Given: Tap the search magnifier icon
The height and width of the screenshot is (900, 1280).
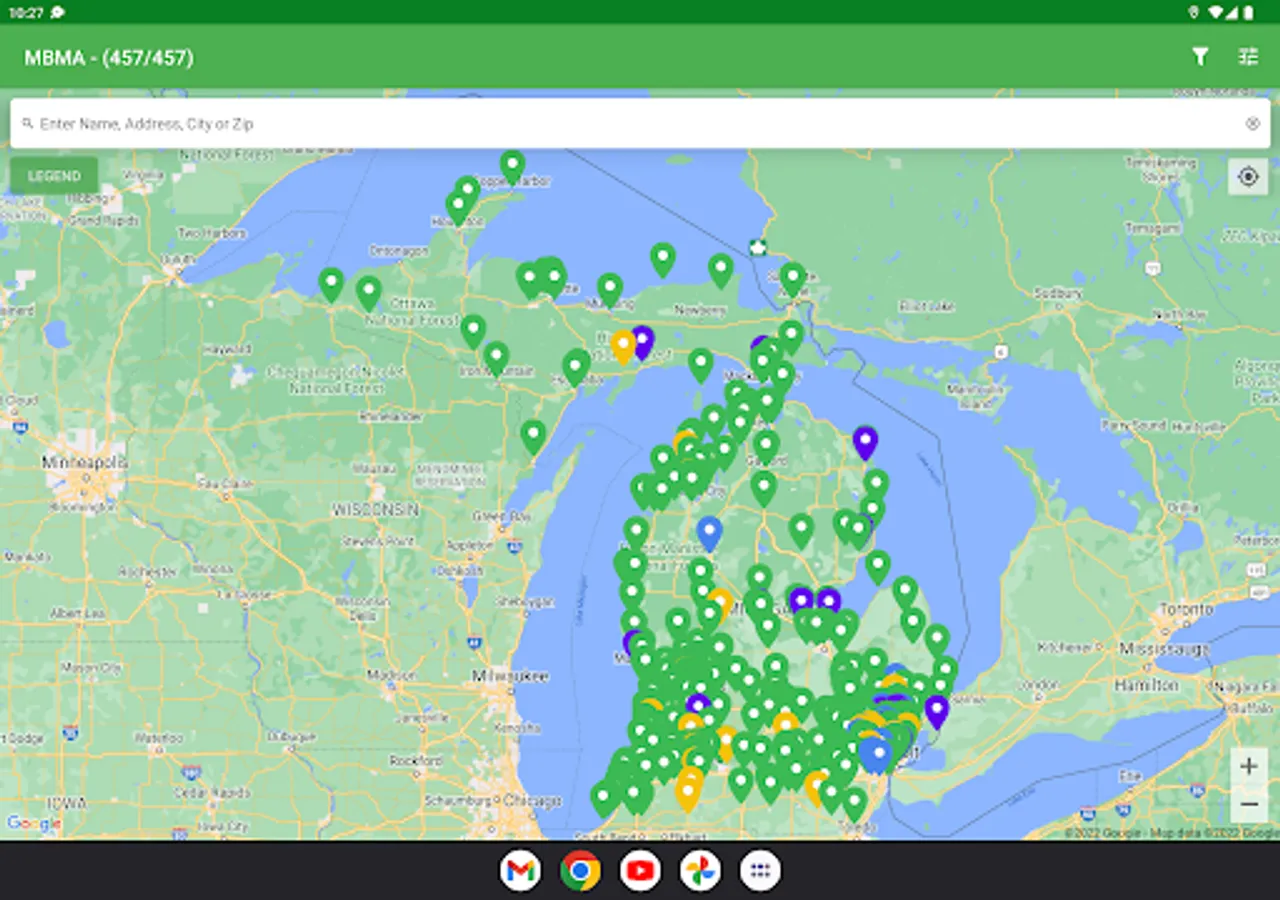Looking at the screenshot, I should point(27,124).
